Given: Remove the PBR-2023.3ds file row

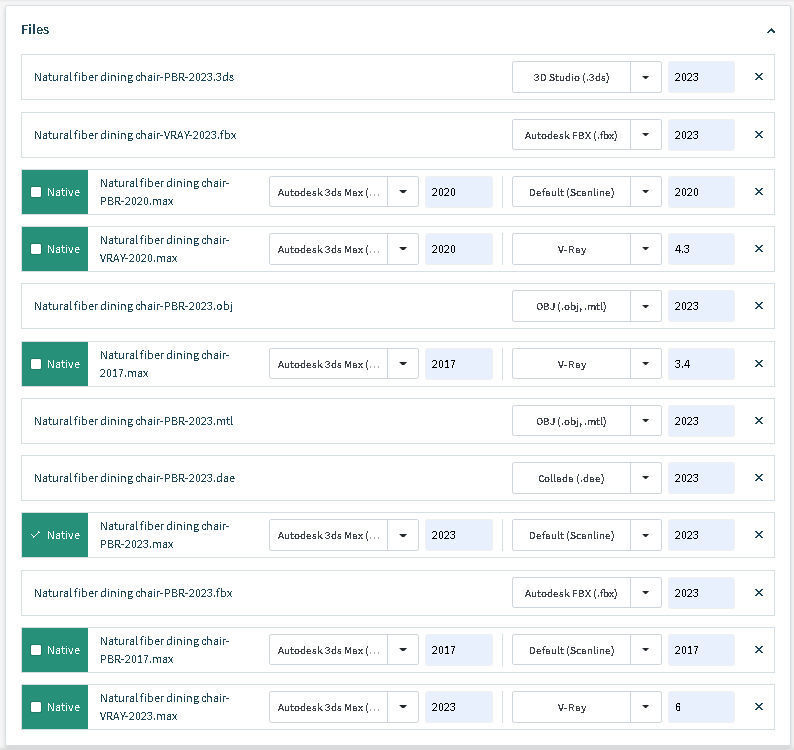Looking at the screenshot, I should (758, 77).
